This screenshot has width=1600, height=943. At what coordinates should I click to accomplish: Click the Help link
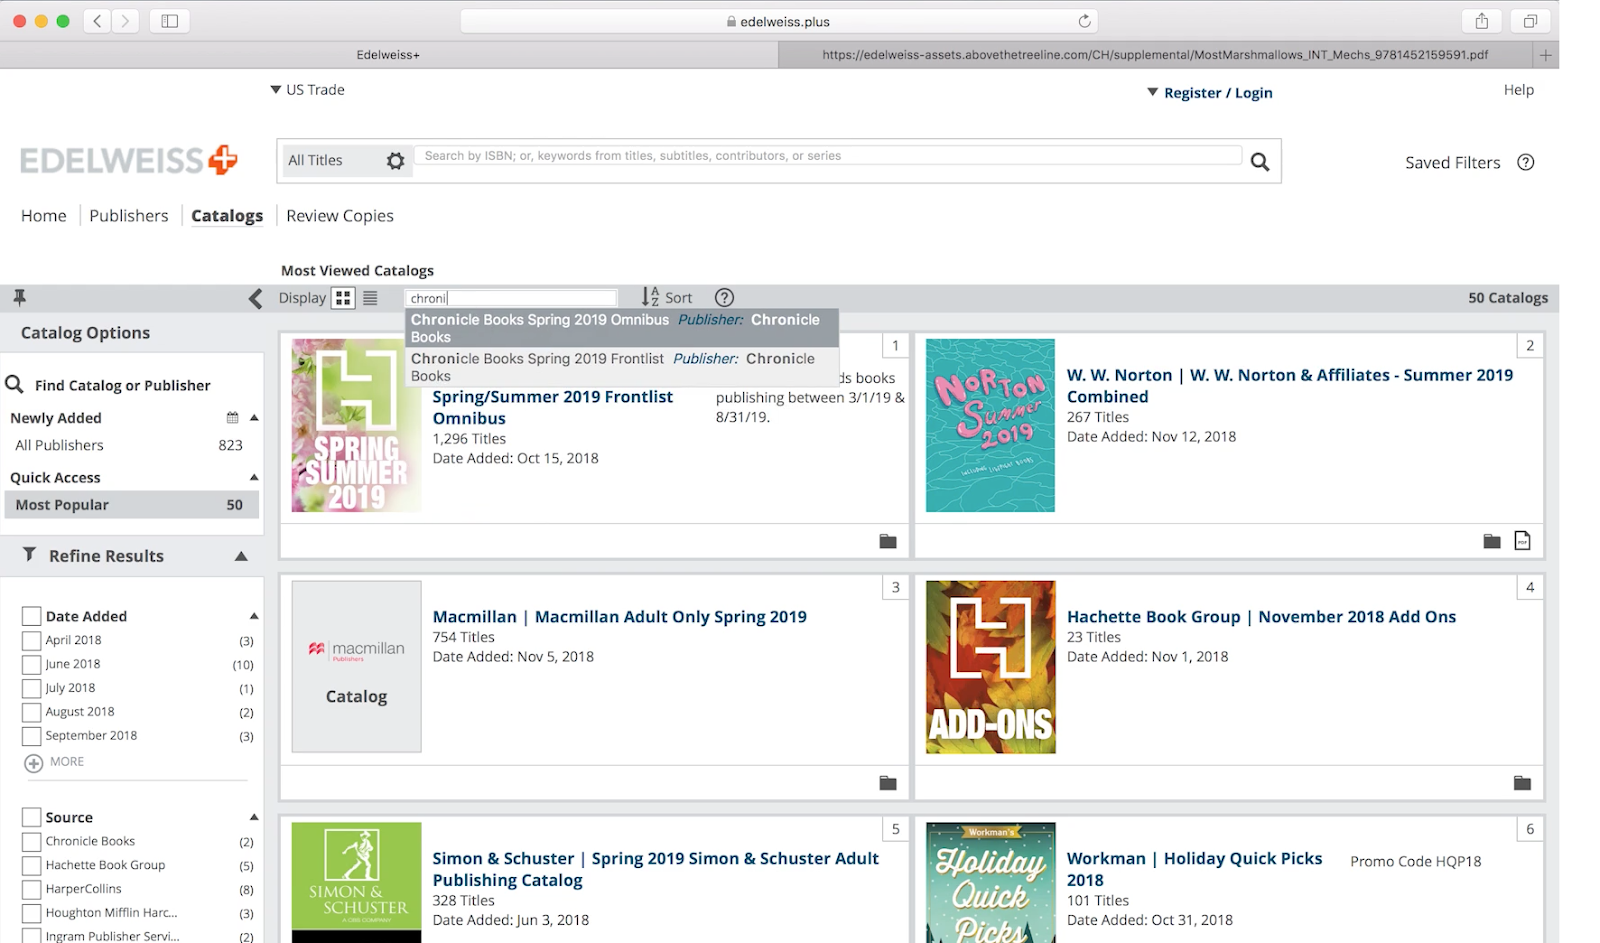coord(1518,90)
